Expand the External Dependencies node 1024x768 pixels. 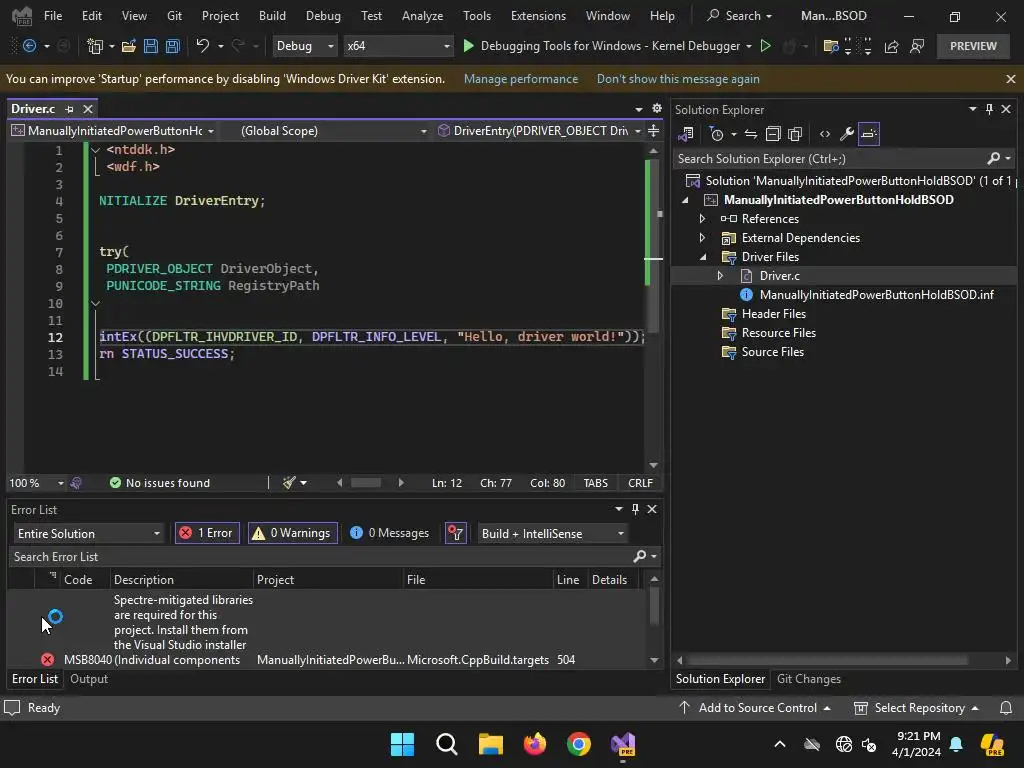coord(703,238)
